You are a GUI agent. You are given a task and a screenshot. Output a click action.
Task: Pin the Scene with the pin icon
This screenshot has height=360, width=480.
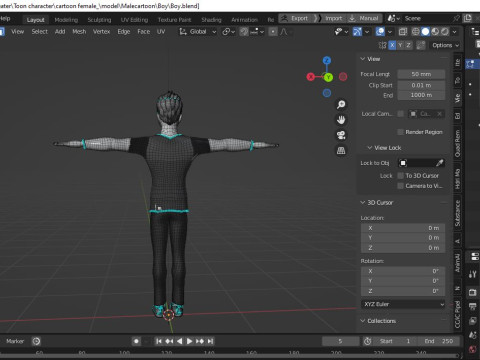[x=456, y=18]
